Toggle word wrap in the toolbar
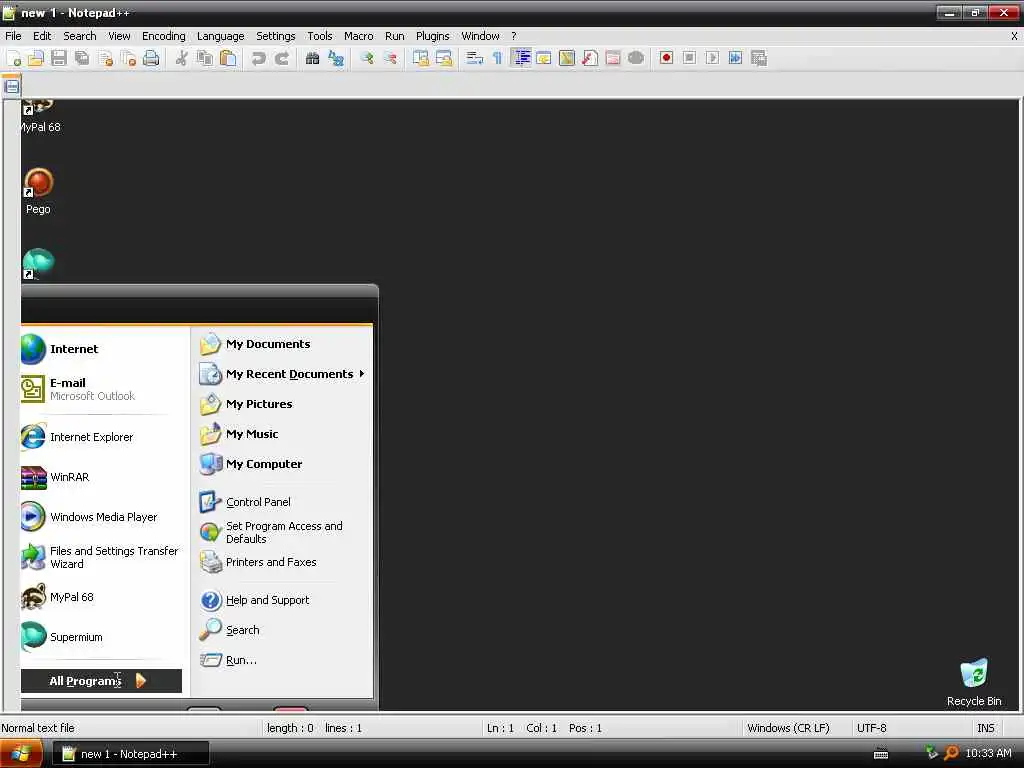 (x=474, y=58)
